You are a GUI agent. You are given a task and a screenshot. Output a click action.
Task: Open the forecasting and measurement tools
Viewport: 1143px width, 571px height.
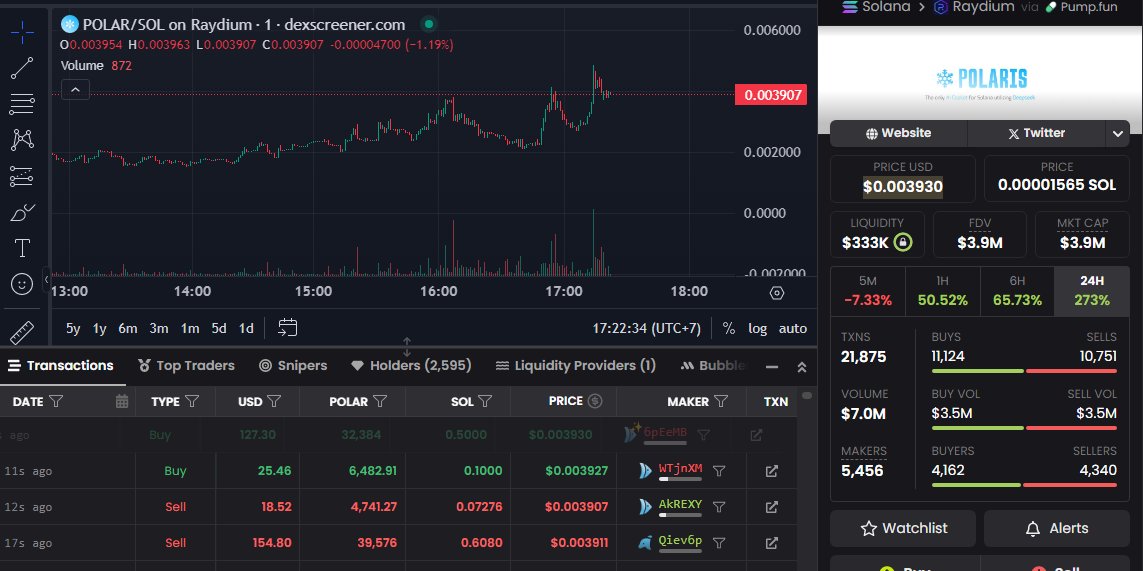pyautogui.click(x=22, y=176)
